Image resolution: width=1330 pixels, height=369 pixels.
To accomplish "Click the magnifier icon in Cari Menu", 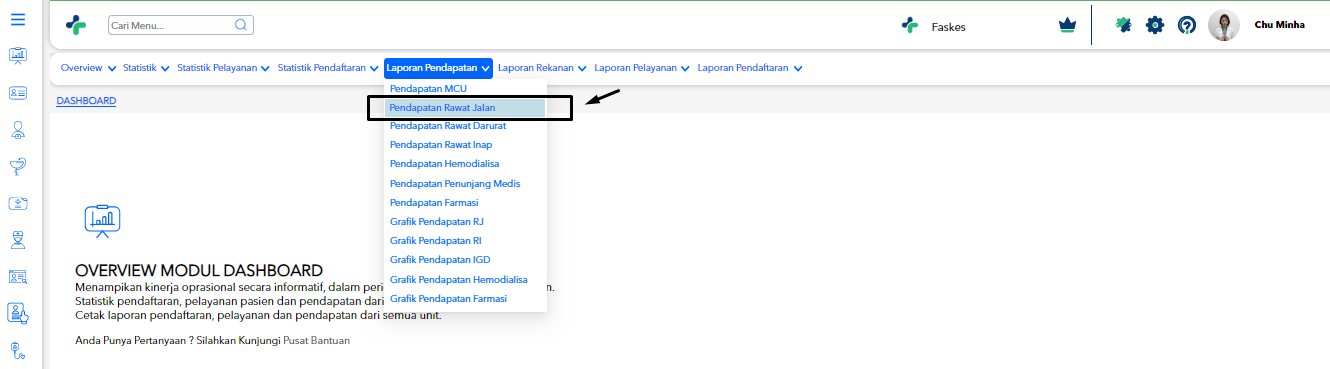I will pyautogui.click(x=241, y=25).
